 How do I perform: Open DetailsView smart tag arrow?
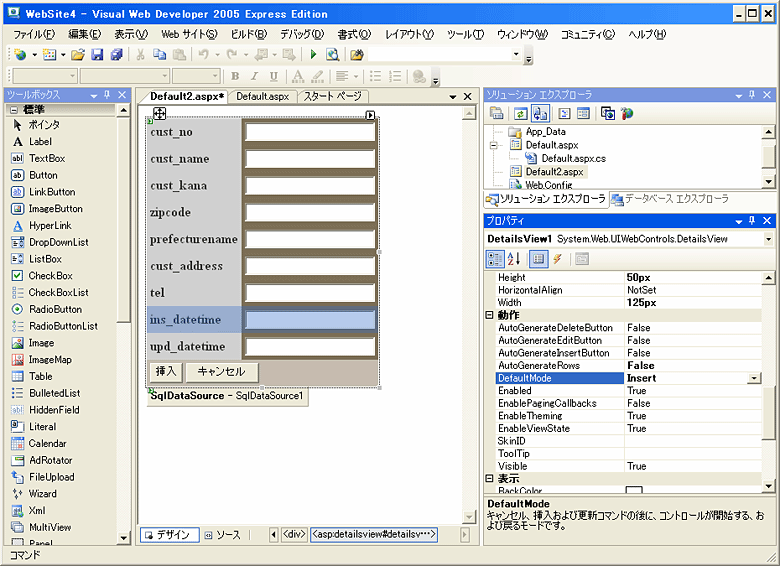pyautogui.click(x=370, y=115)
